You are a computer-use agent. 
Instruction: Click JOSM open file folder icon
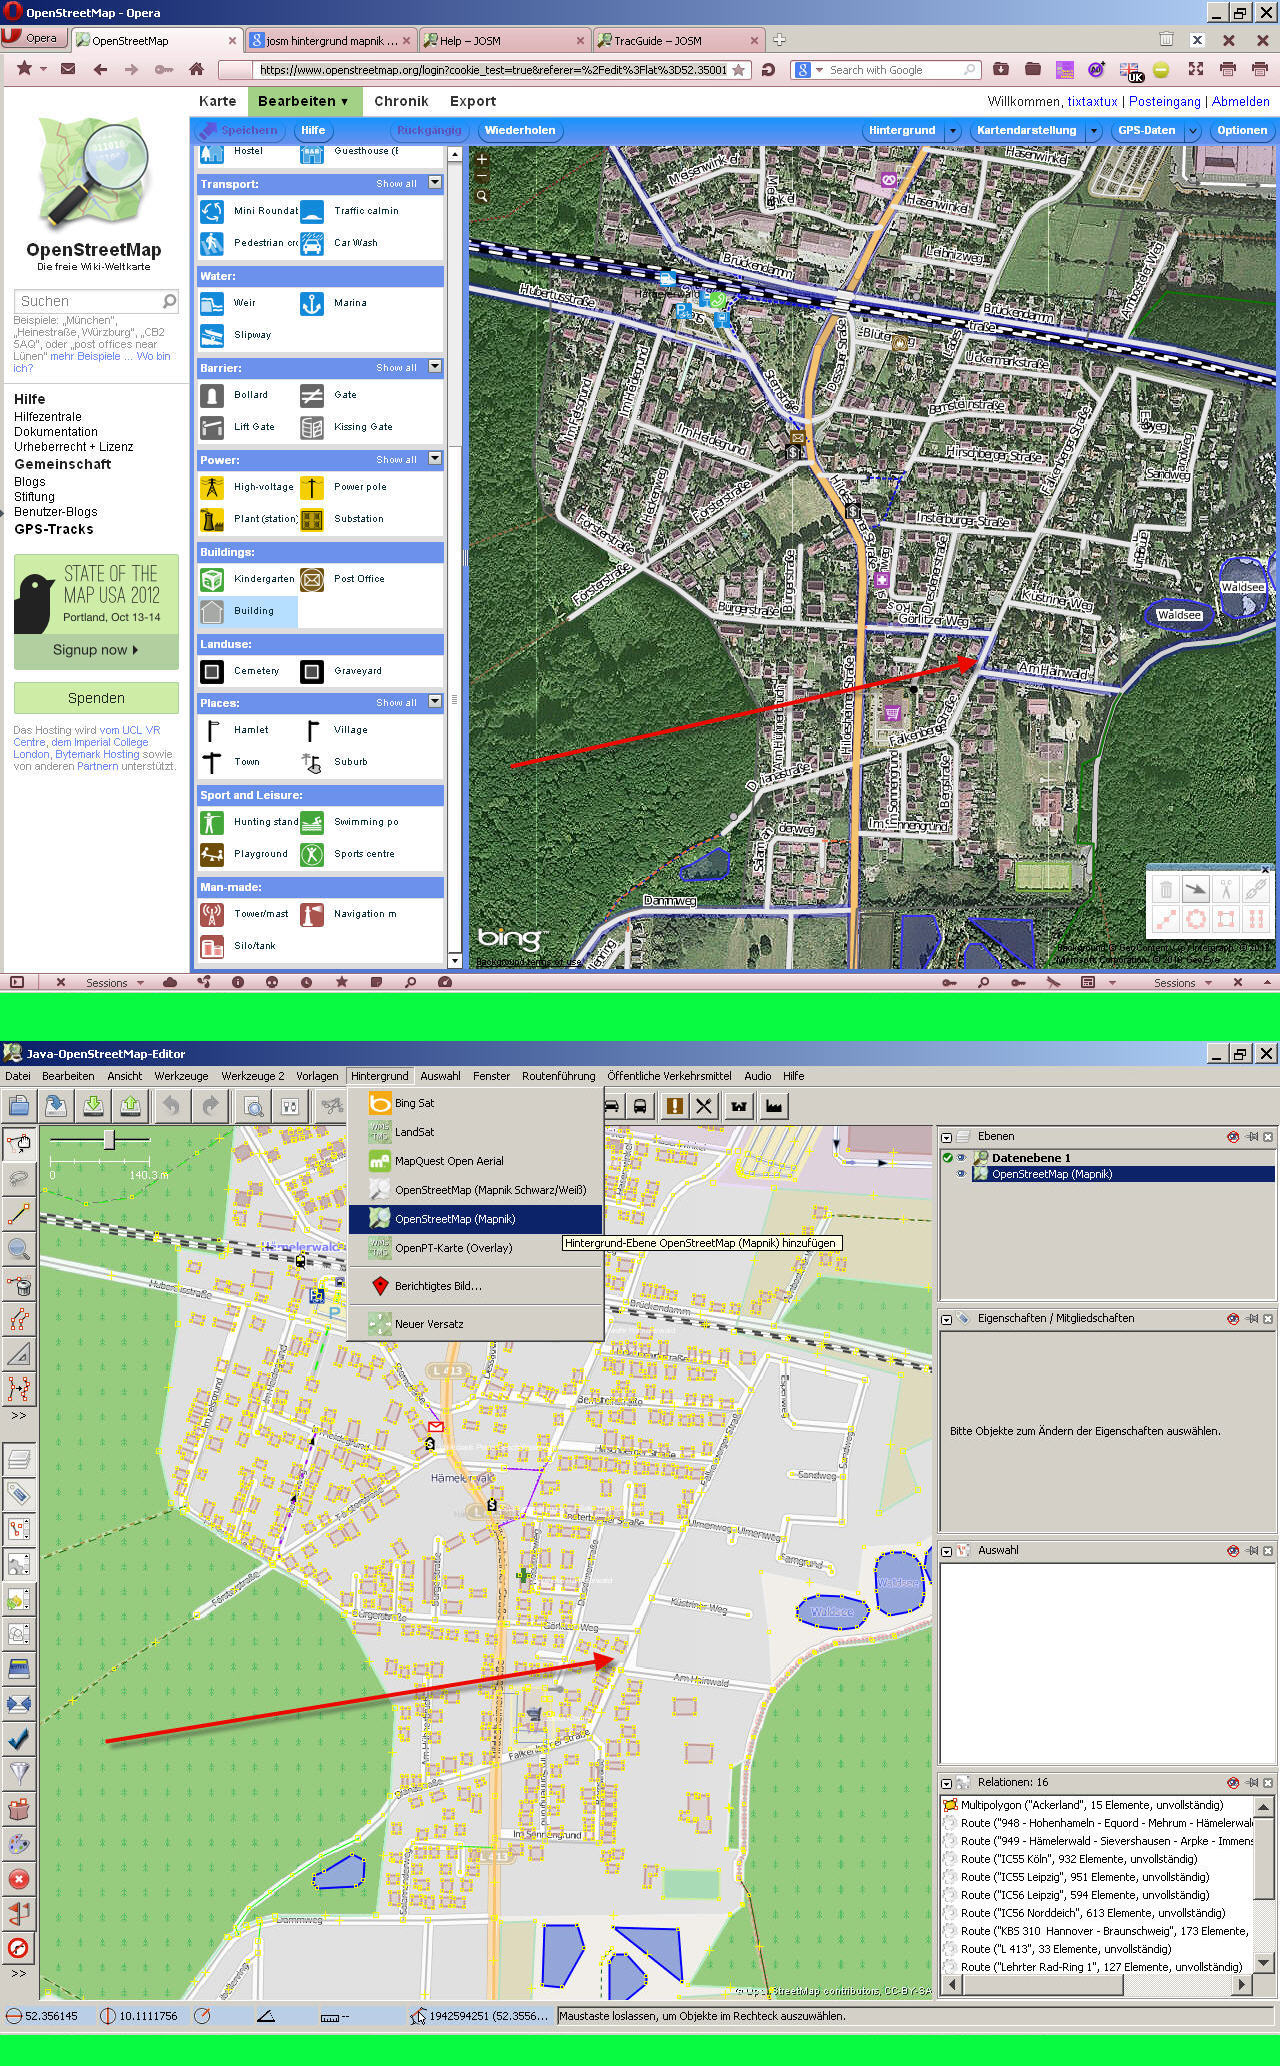(x=18, y=1105)
